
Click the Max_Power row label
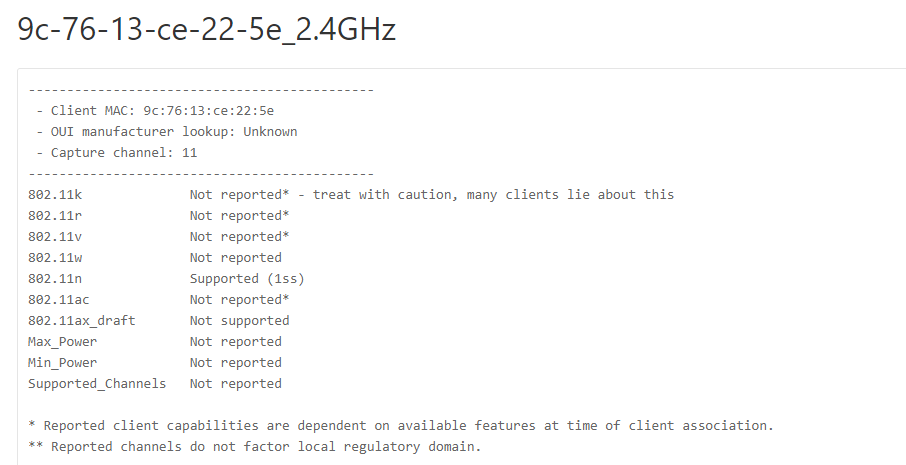[x=62, y=342]
